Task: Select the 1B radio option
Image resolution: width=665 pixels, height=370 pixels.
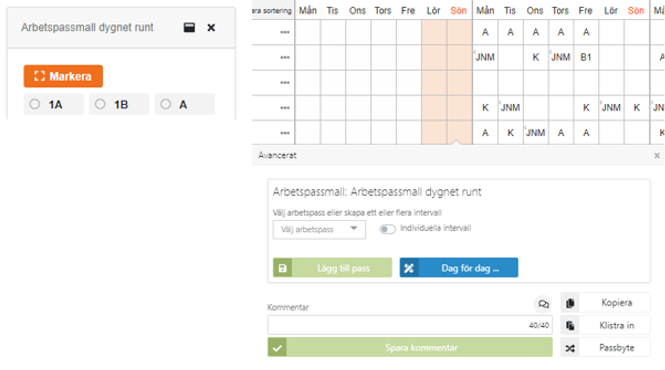Action: click(x=100, y=104)
